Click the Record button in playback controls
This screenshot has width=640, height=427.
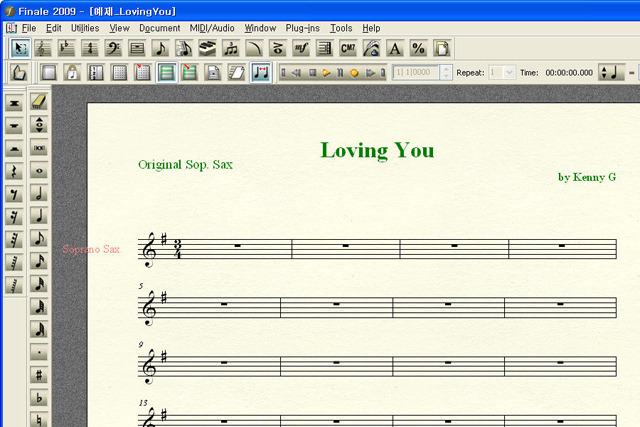point(354,73)
